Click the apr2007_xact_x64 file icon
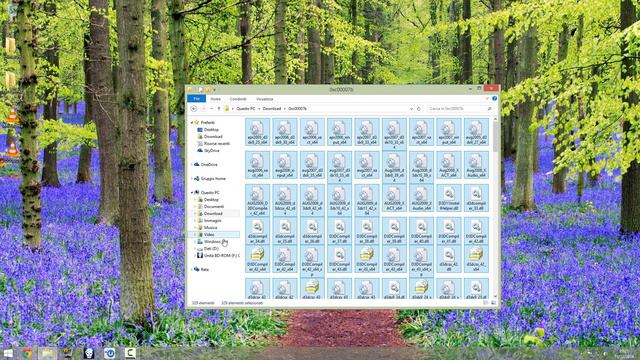This screenshot has height=360, width=640. click(422, 129)
